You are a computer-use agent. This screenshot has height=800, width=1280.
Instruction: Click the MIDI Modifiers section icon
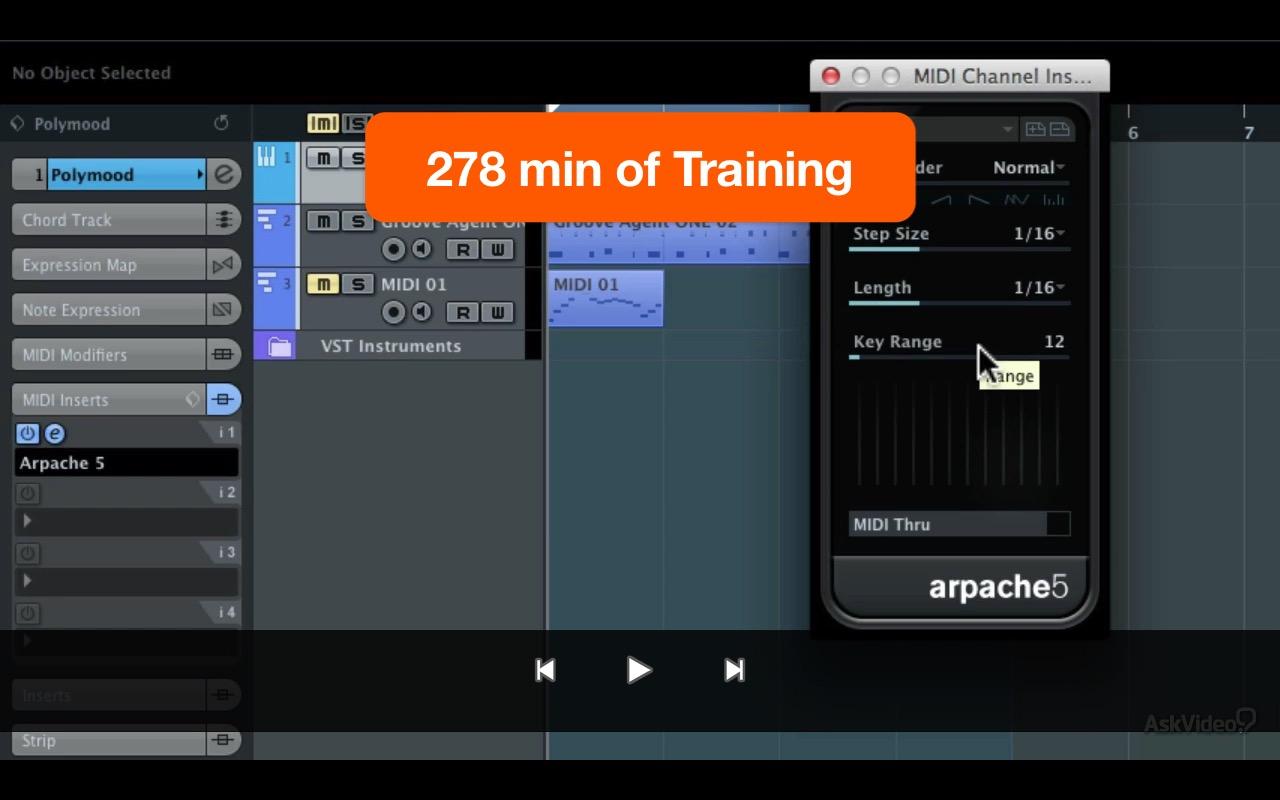click(x=224, y=354)
